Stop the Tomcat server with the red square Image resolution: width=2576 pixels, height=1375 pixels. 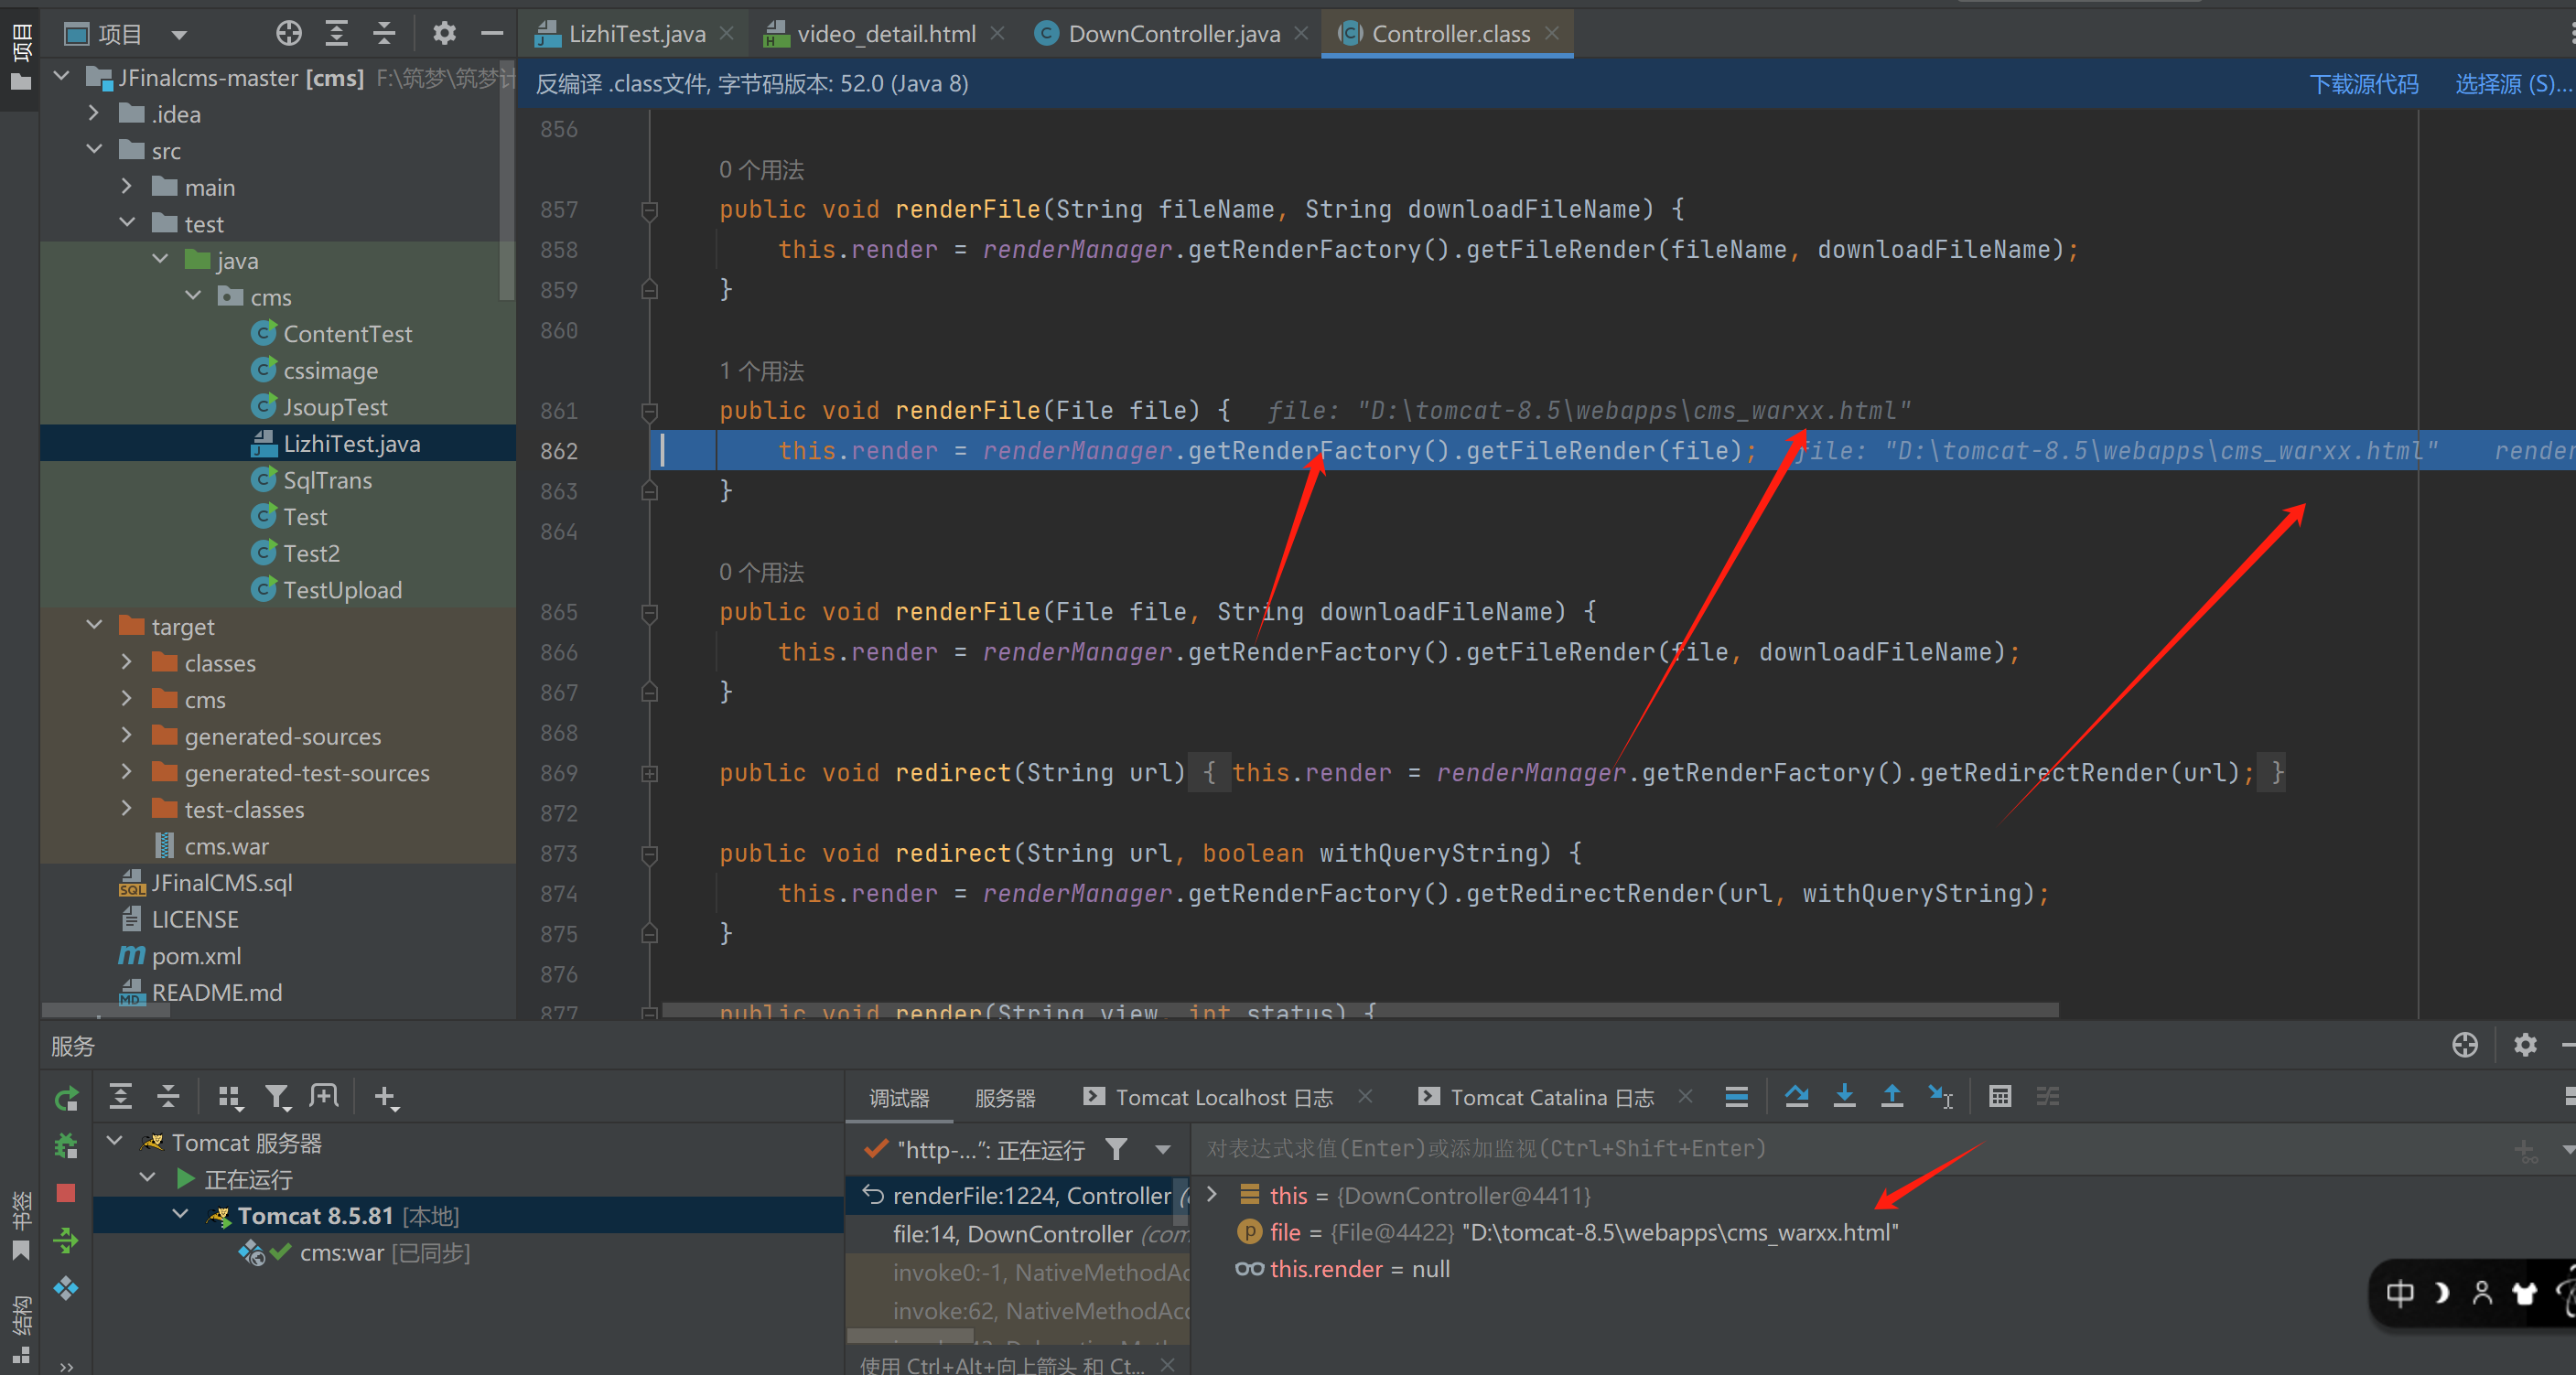(x=66, y=1192)
